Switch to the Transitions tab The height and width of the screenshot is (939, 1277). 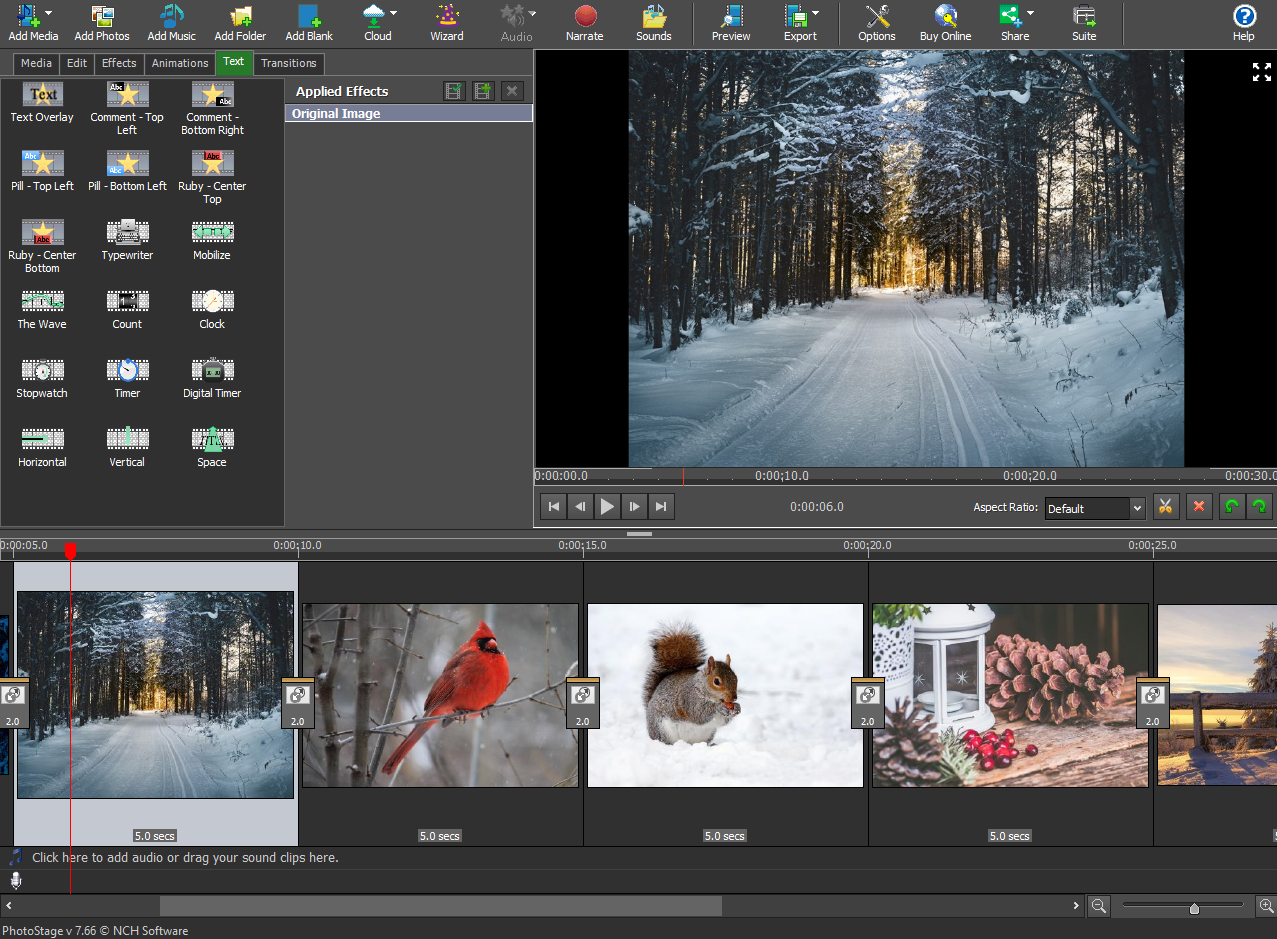pos(288,63)
